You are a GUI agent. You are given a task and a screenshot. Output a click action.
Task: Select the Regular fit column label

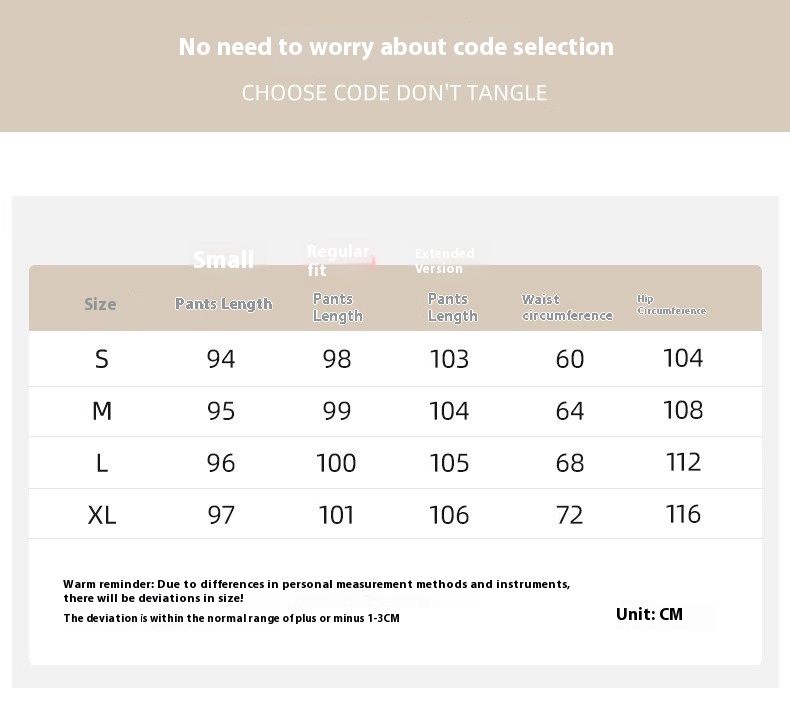[338, 260]
